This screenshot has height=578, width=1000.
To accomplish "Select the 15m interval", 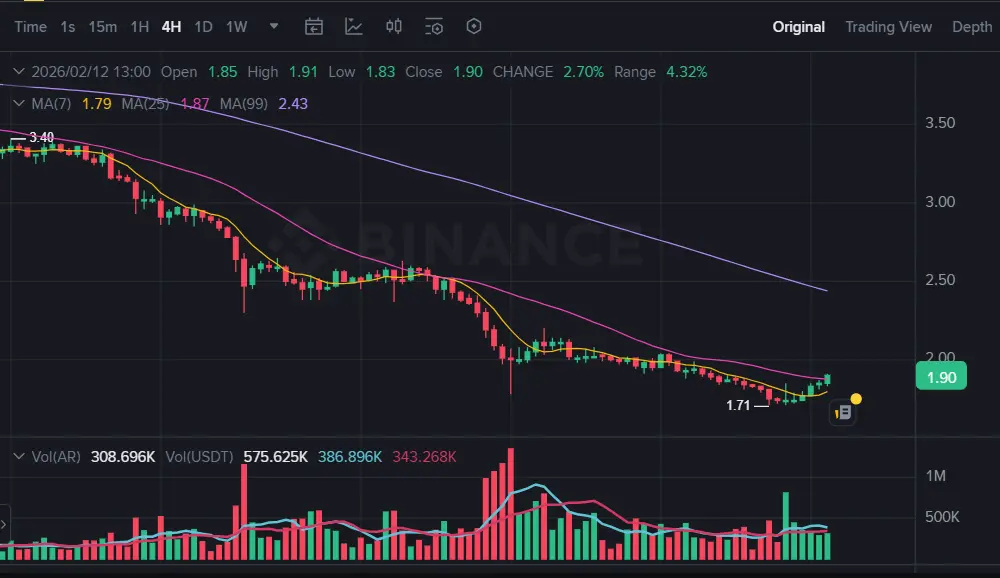I will [x=103, y=27].
